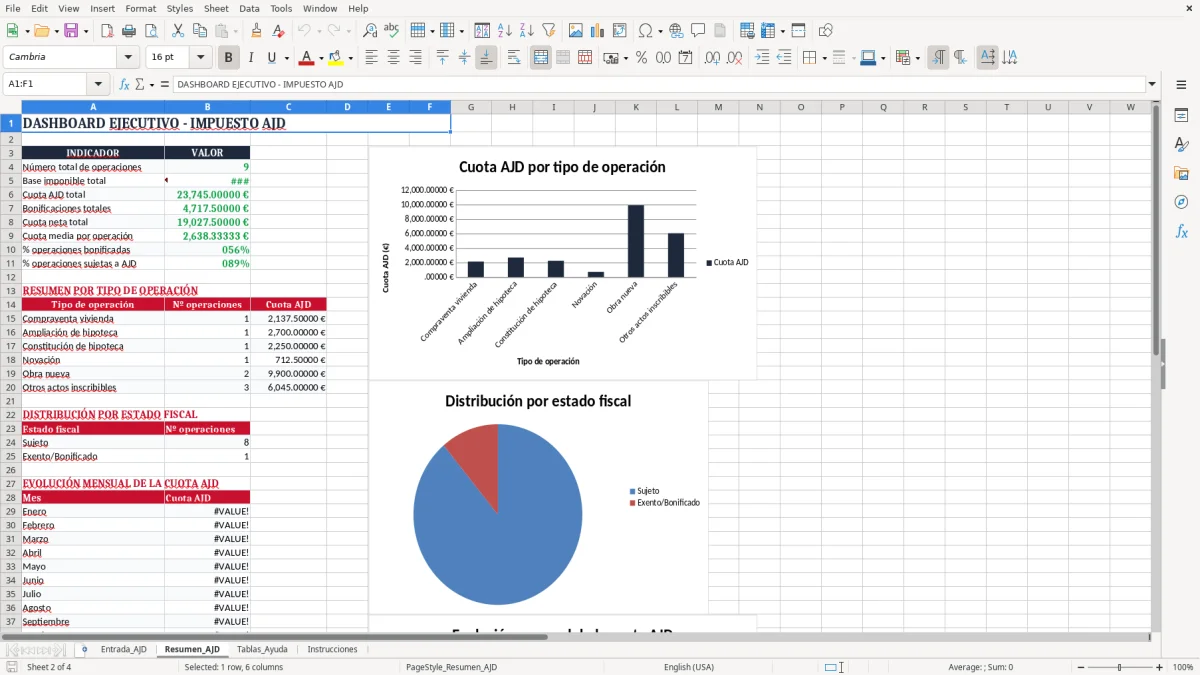Switch to the Tablas_Ayuda sheet tab
The width and height of the screenshot is (1200, 675).
(x=262, y=649)
